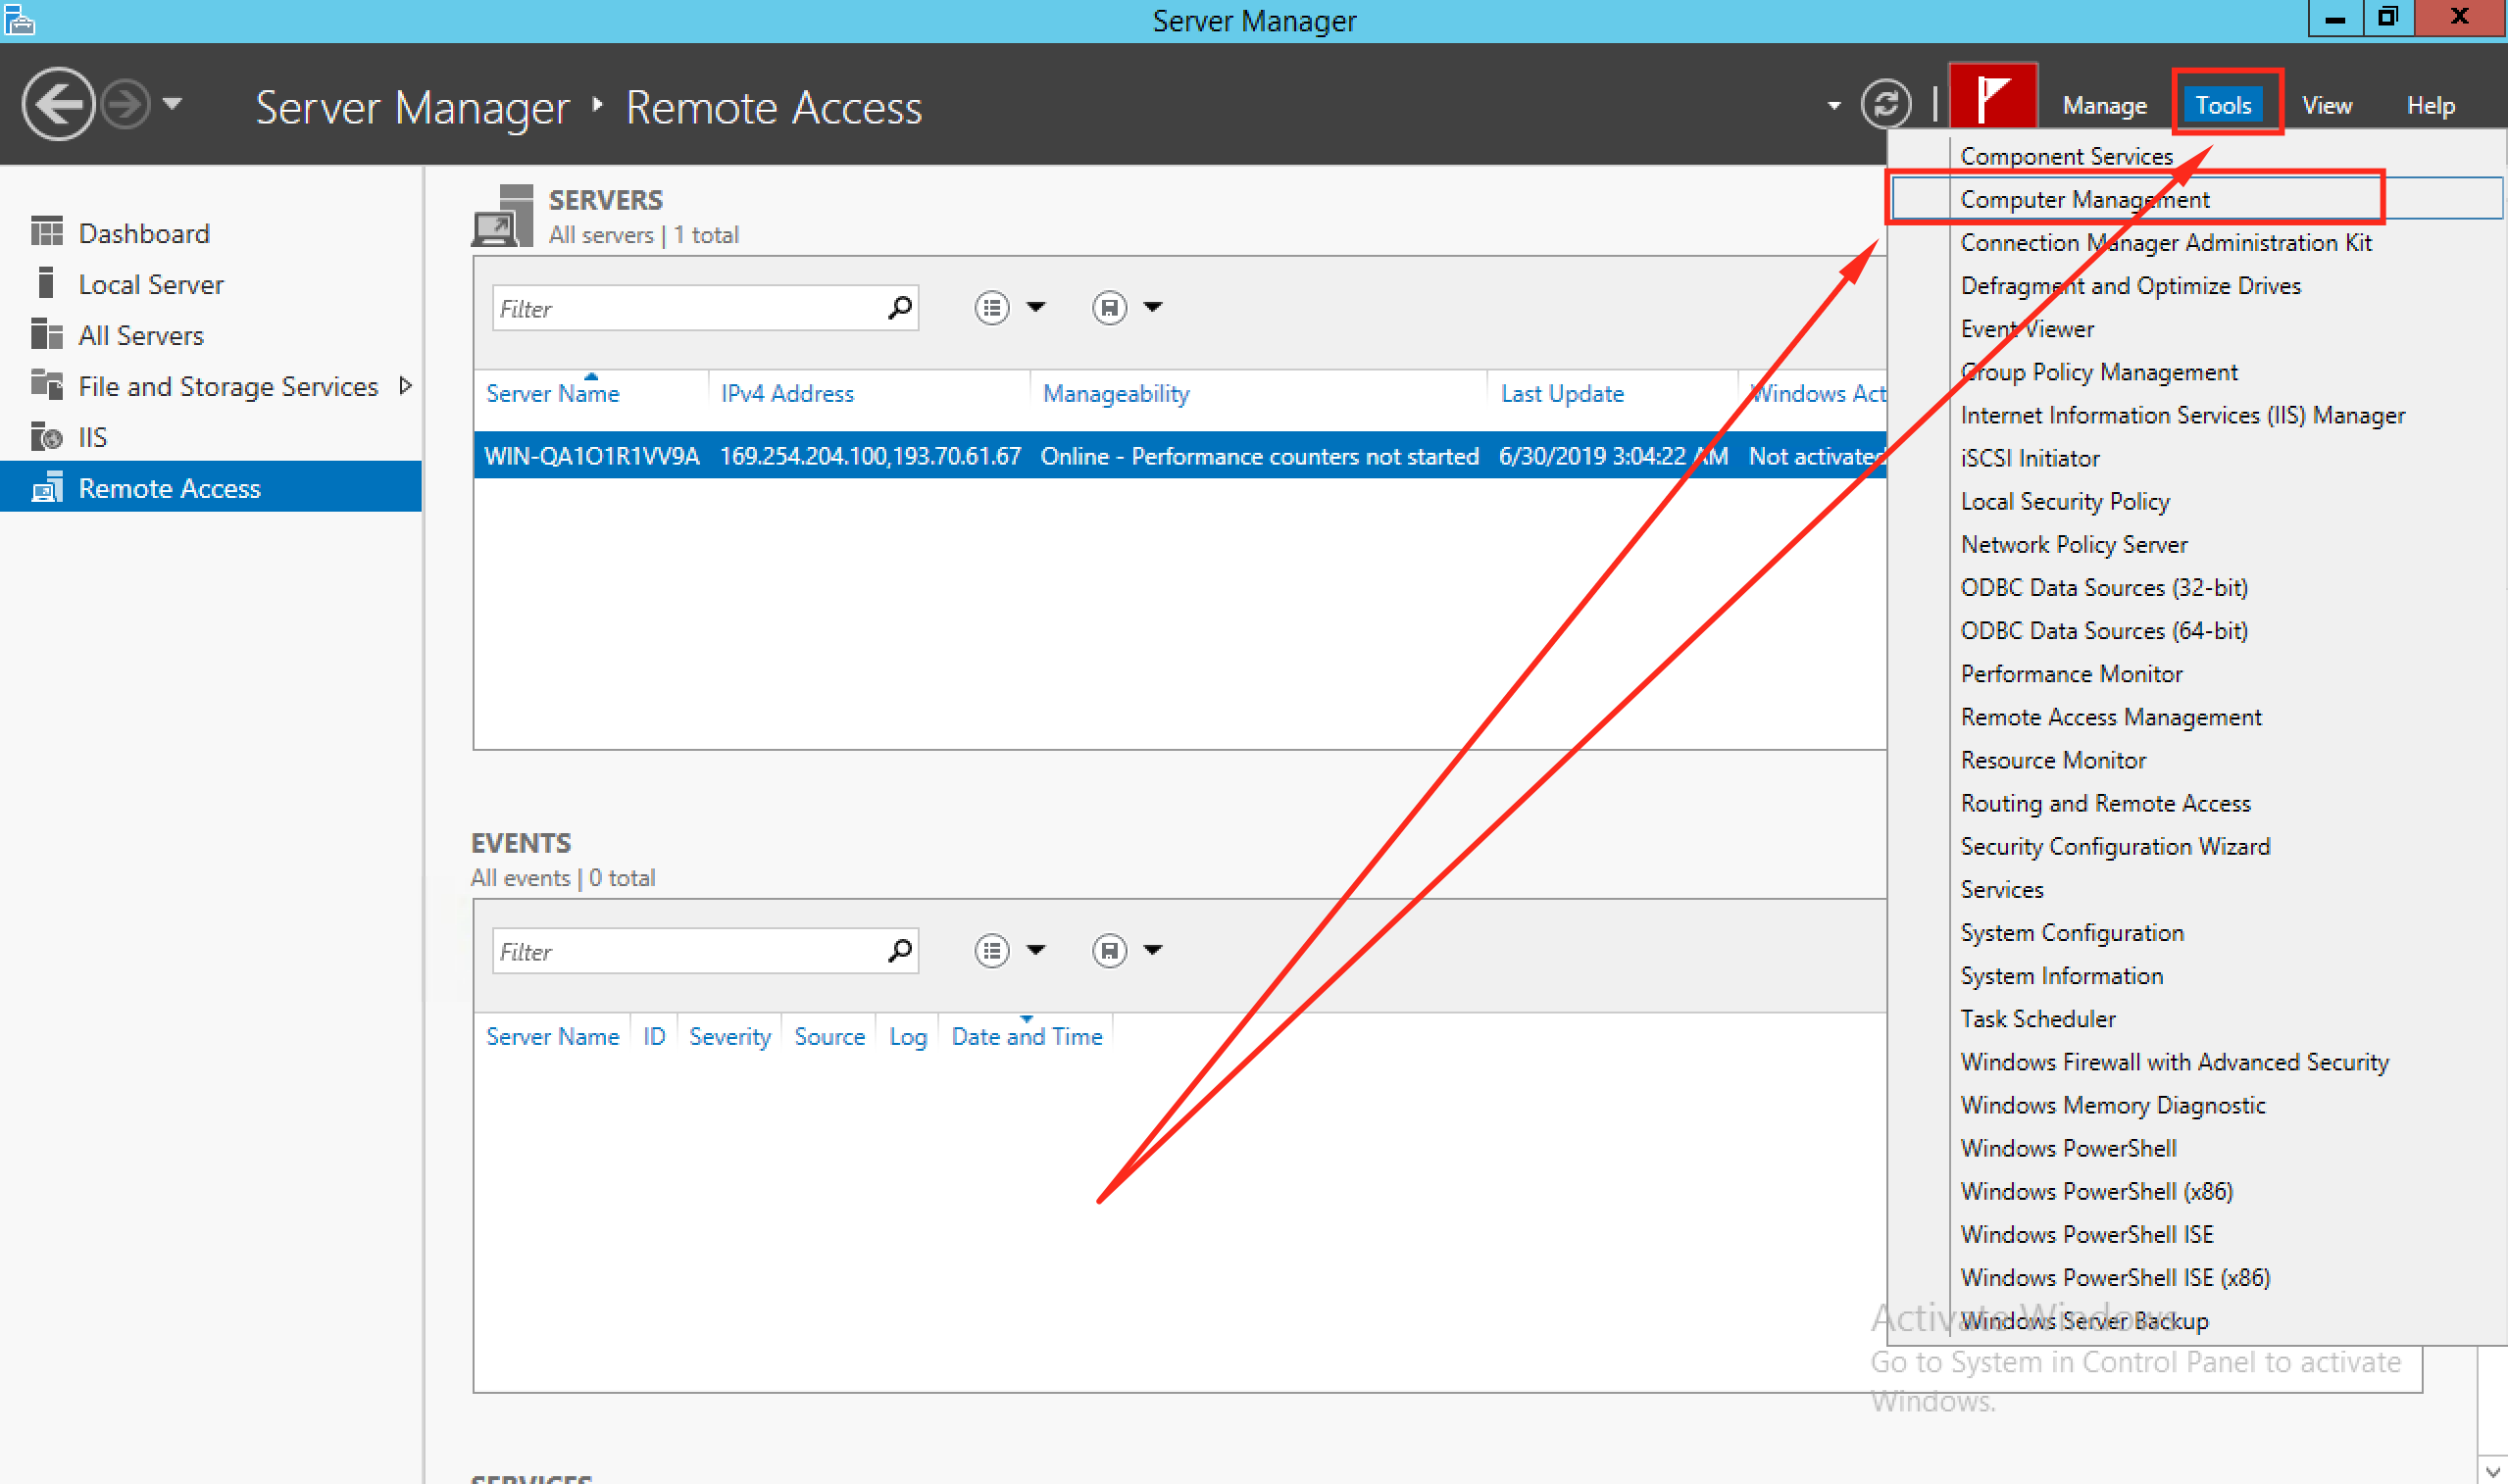The width and height of the screenshot is (2508, 1484).
Task: Select server row WIN-QA1O1R1VV9A
Action: point(1180,456)
